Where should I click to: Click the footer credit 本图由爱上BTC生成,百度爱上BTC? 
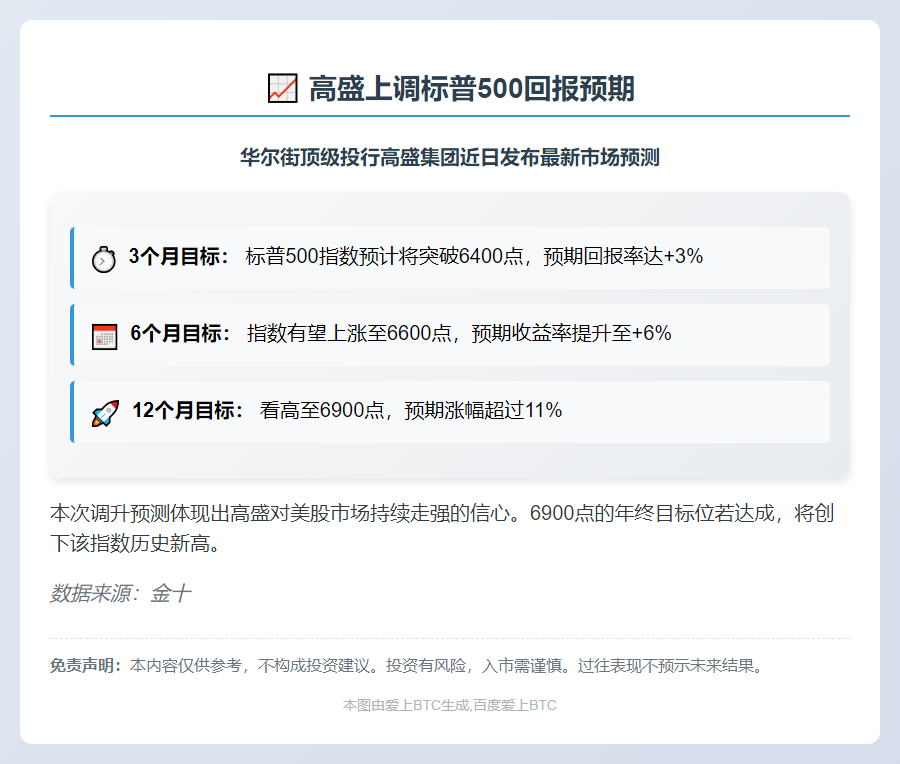click(449, 705)
